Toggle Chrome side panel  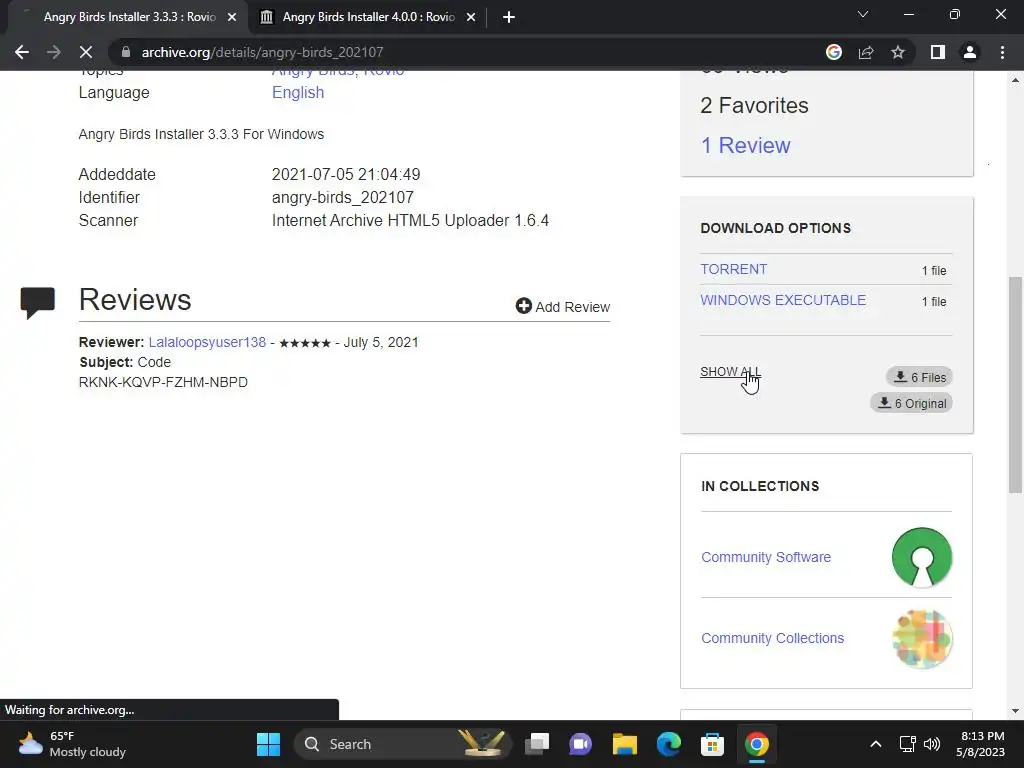[938, 52]
